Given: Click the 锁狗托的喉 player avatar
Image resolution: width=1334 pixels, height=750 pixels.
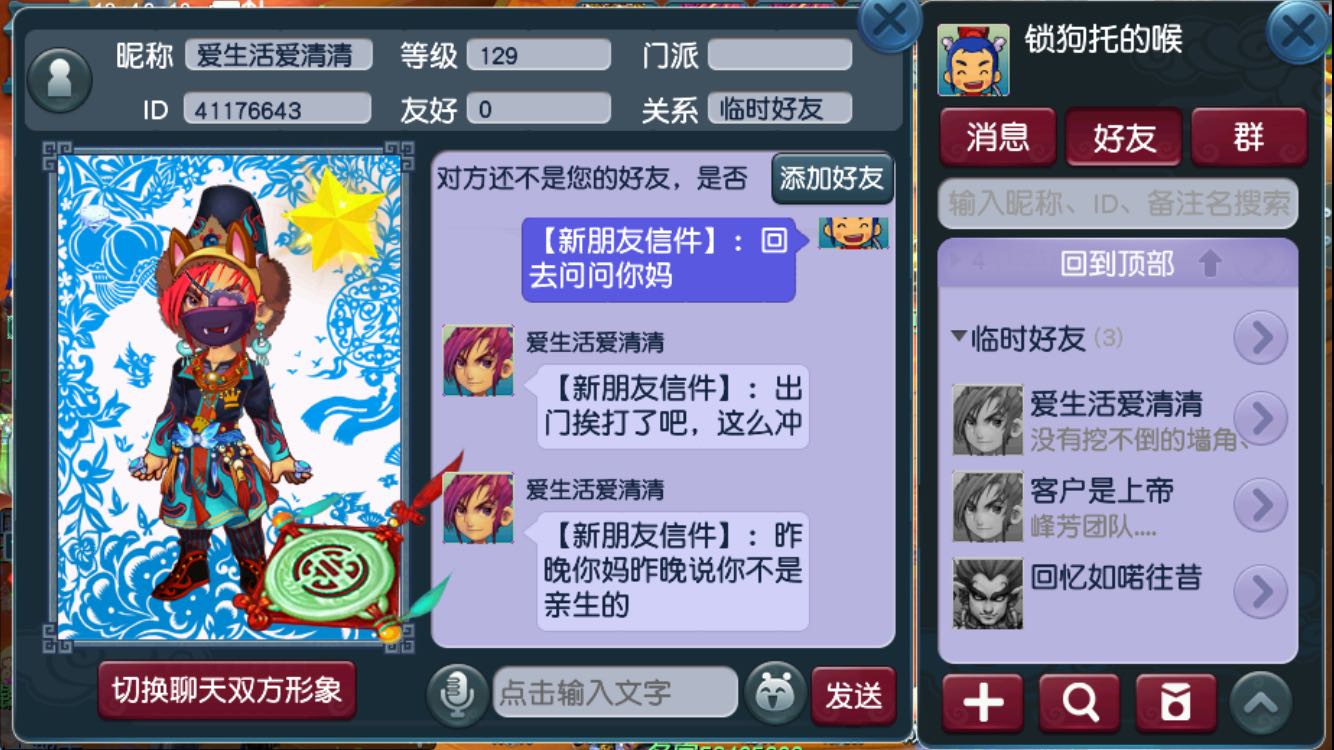Looking at the screenshot, I should 973,60.
